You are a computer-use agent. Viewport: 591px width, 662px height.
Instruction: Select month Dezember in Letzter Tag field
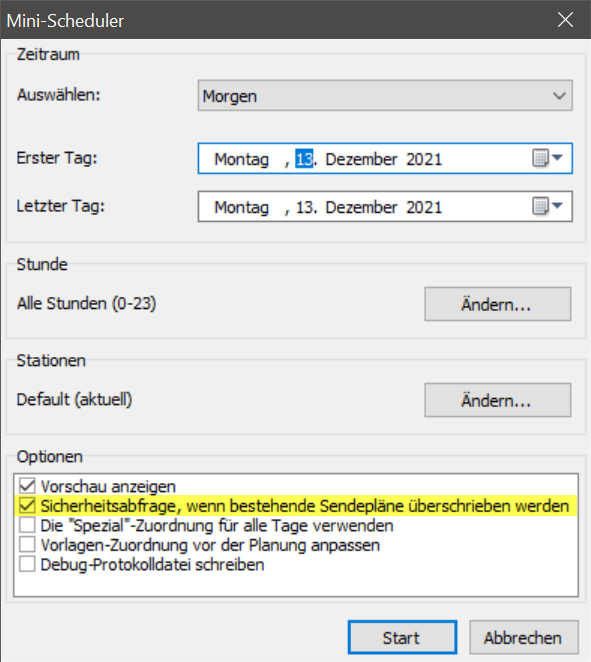pyautogui.click(x=361, y=207)
